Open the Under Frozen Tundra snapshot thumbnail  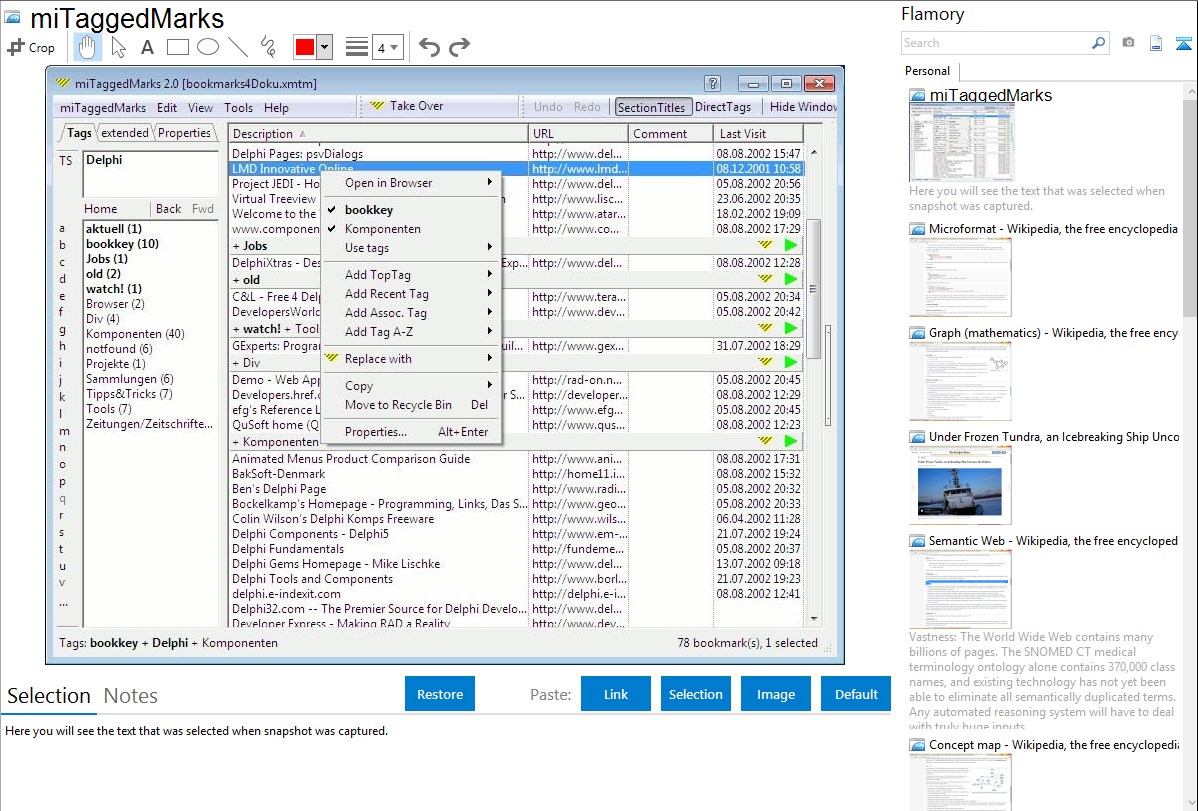click(x=960, y=485)
